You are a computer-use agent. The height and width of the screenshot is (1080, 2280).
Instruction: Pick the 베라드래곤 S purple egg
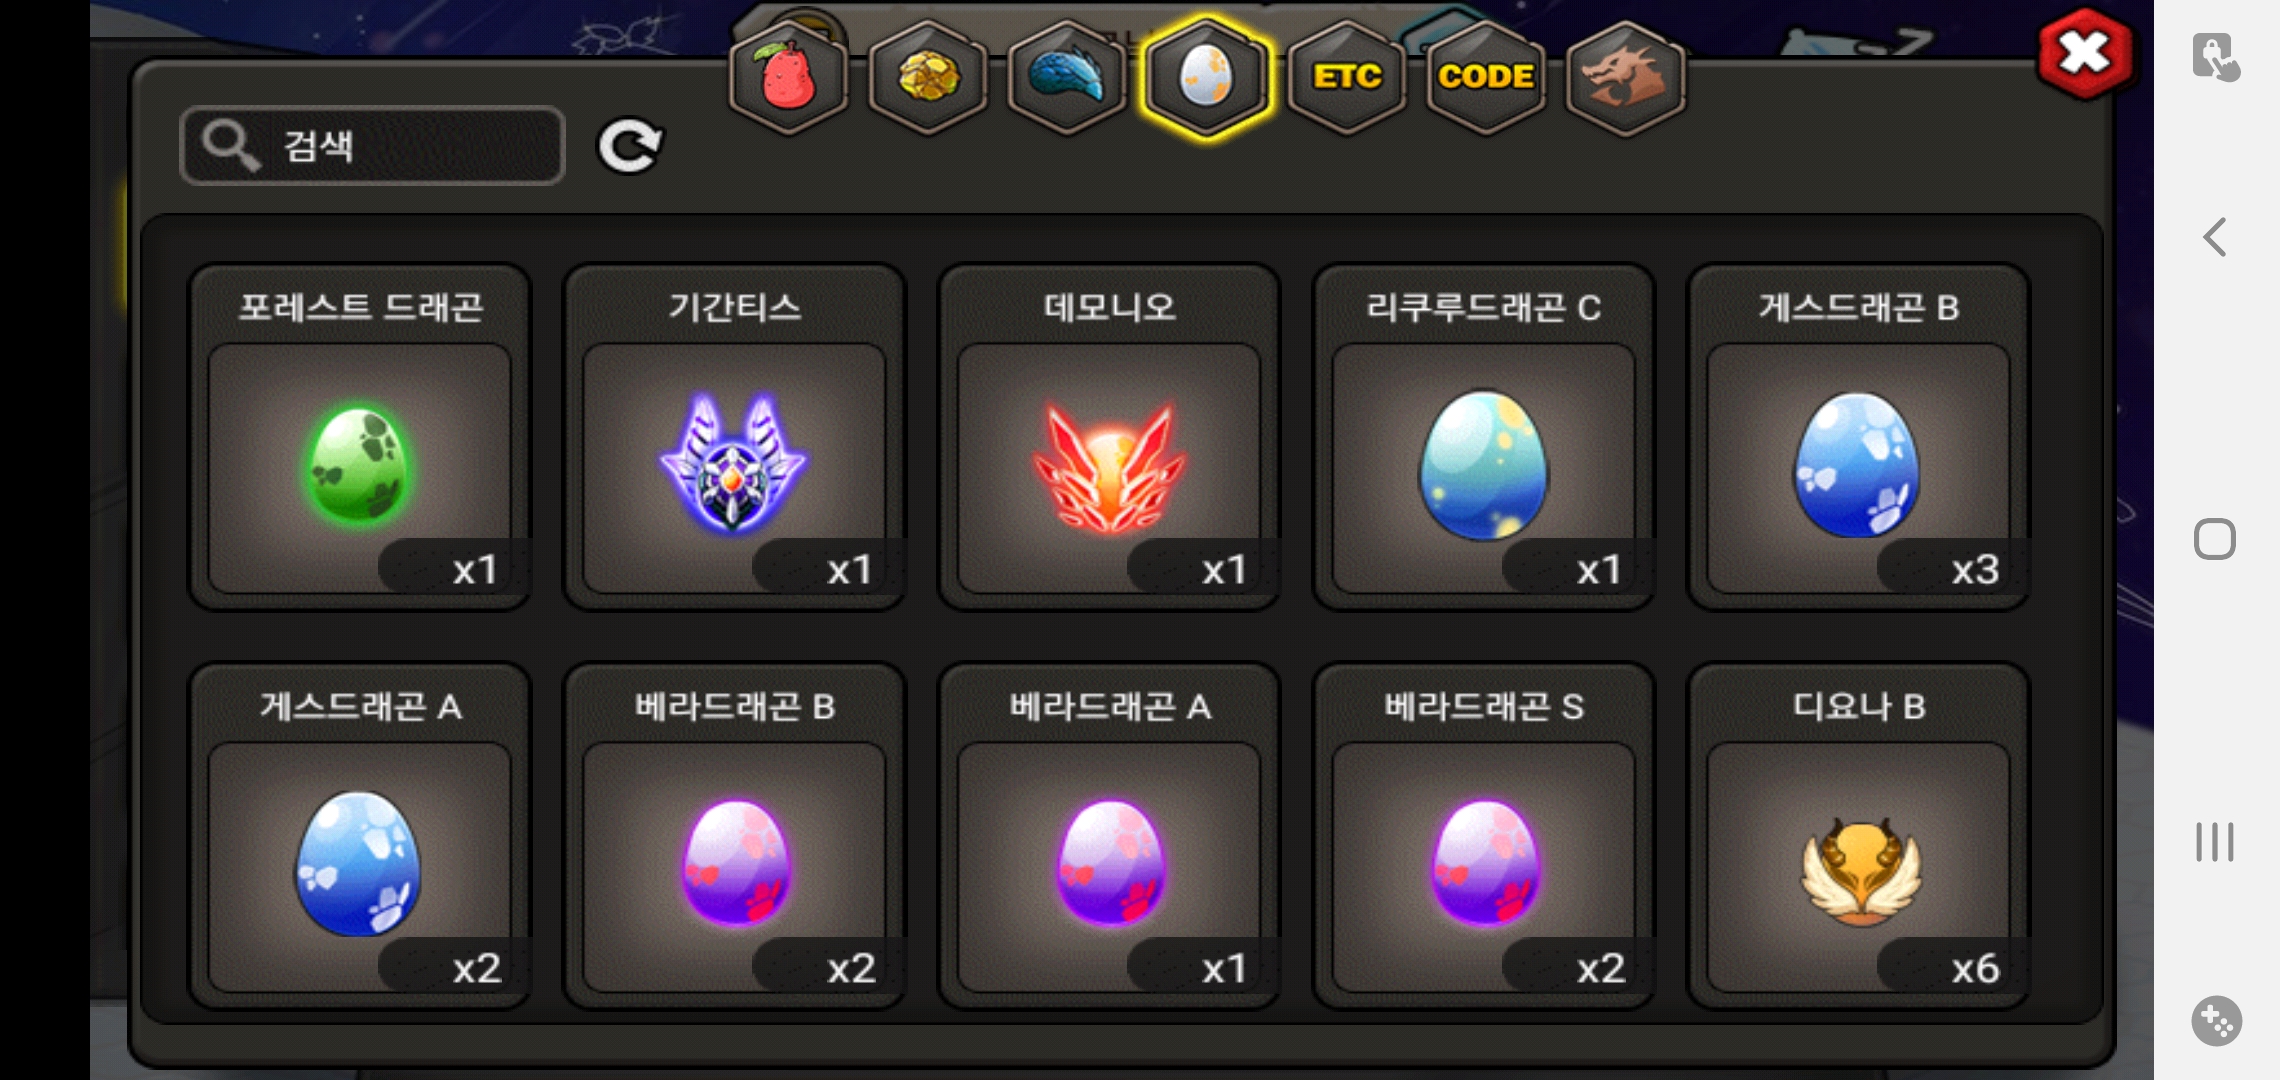click(x=1484, y=836)
